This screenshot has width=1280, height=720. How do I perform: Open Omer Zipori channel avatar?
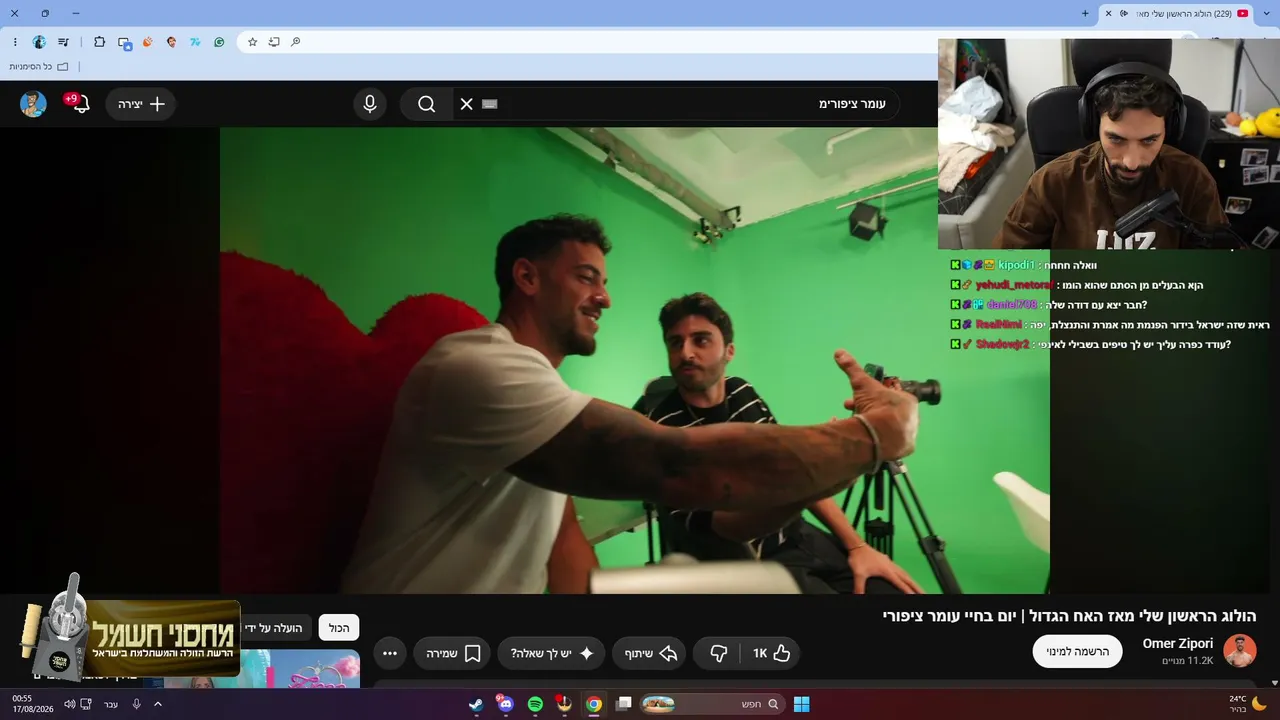pos(1240,651)
